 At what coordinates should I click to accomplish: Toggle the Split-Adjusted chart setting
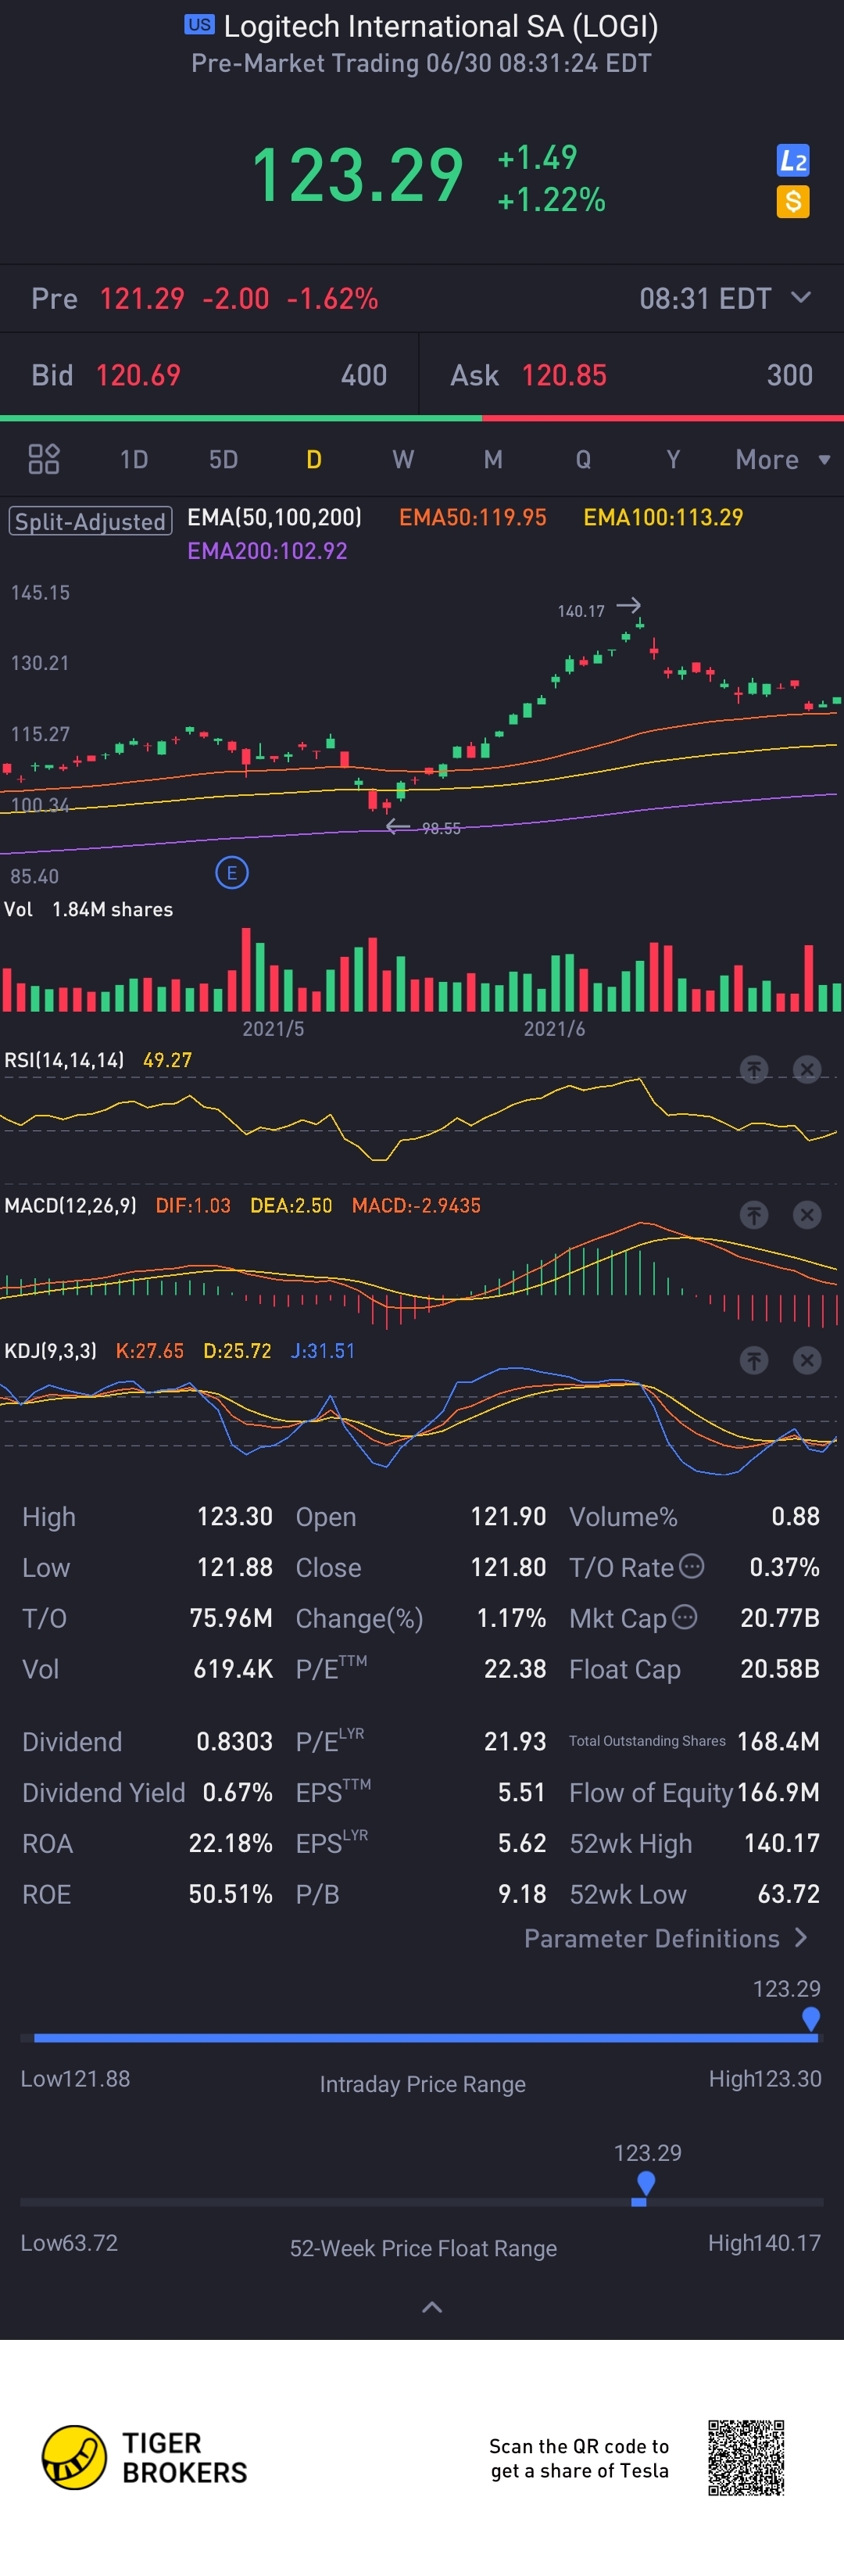(90, 521)
